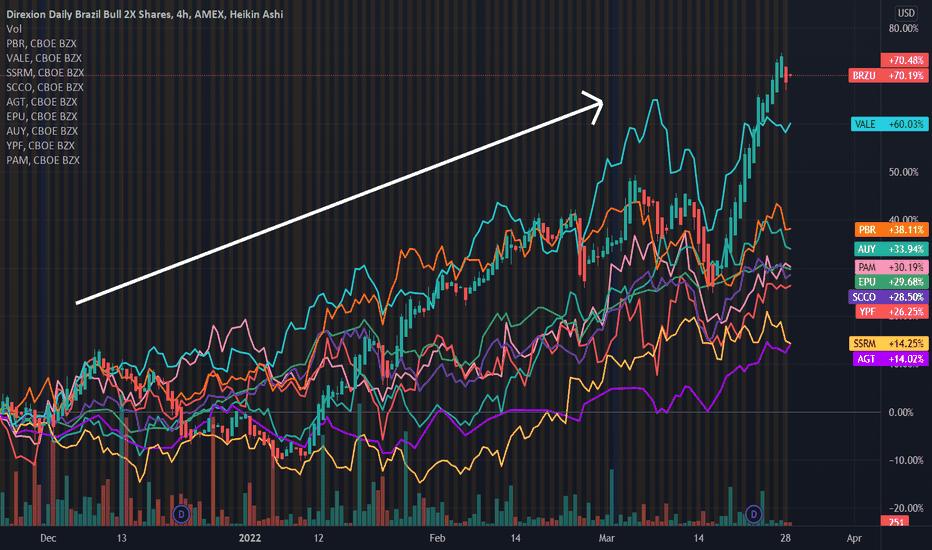This screenshot has height=550, width=932.
Task: Click the AUY, CBOE BZX legend entry
Action: pyautogui.click(x=42, y=131)
